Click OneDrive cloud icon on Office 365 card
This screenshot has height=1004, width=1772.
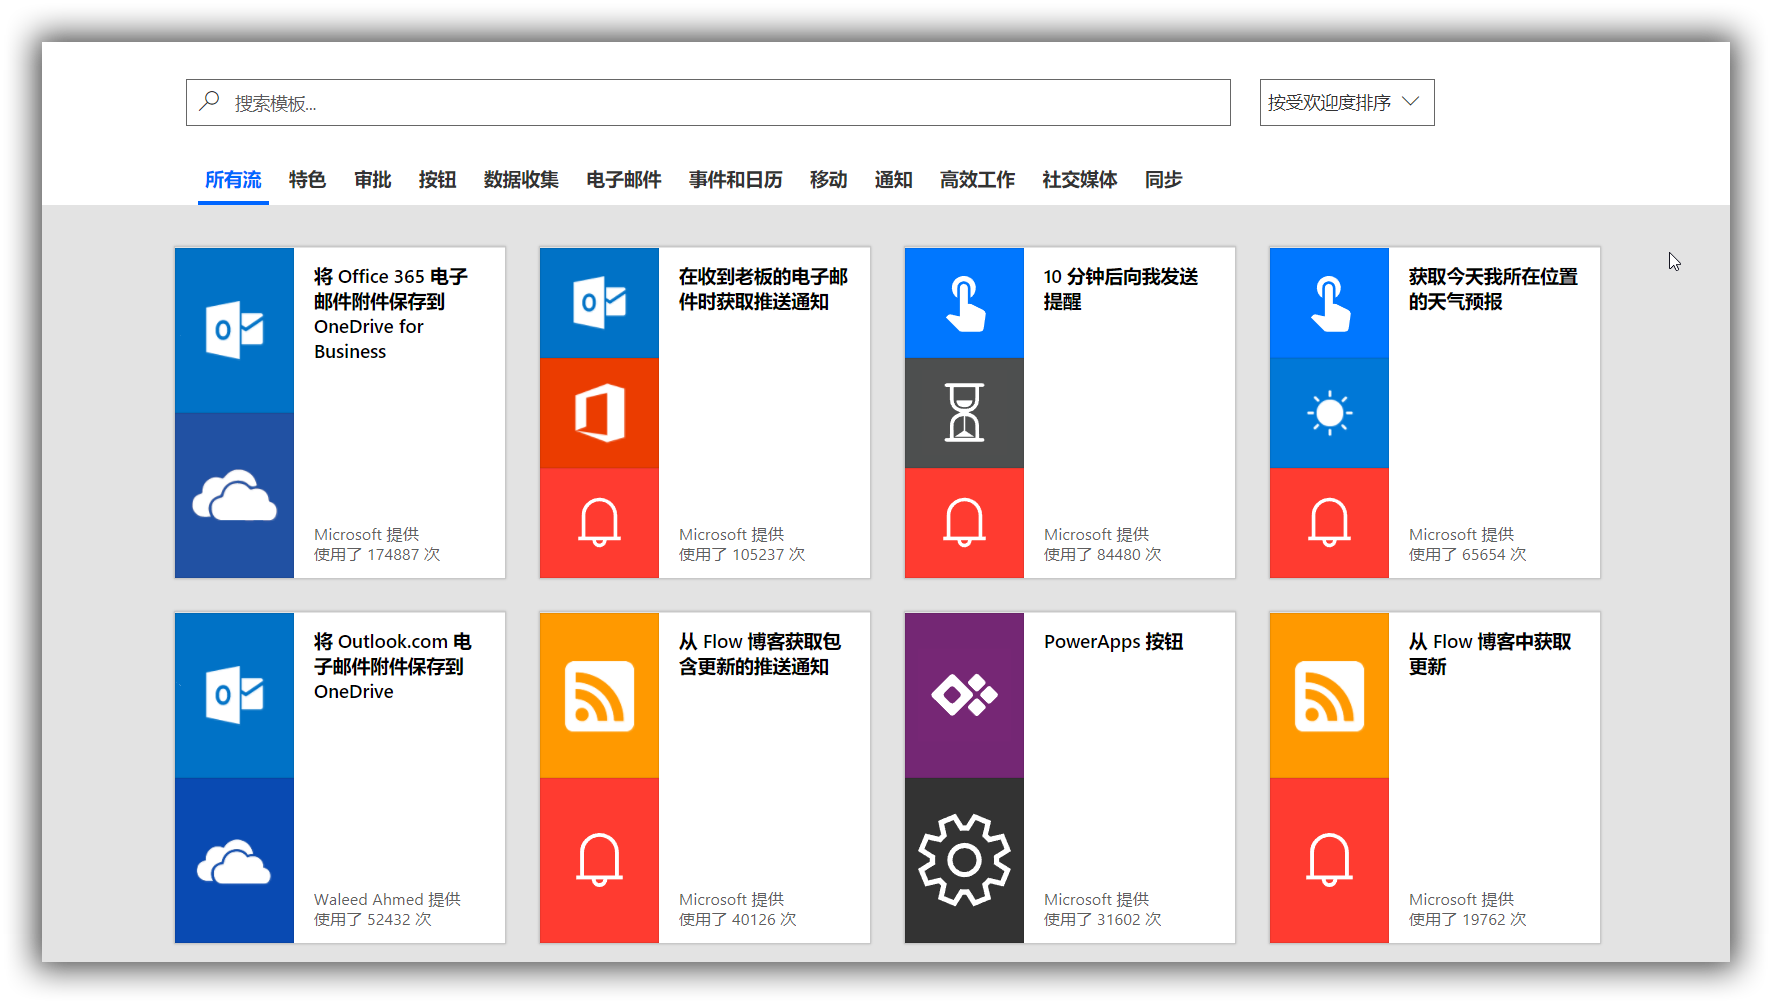(234, 495)
